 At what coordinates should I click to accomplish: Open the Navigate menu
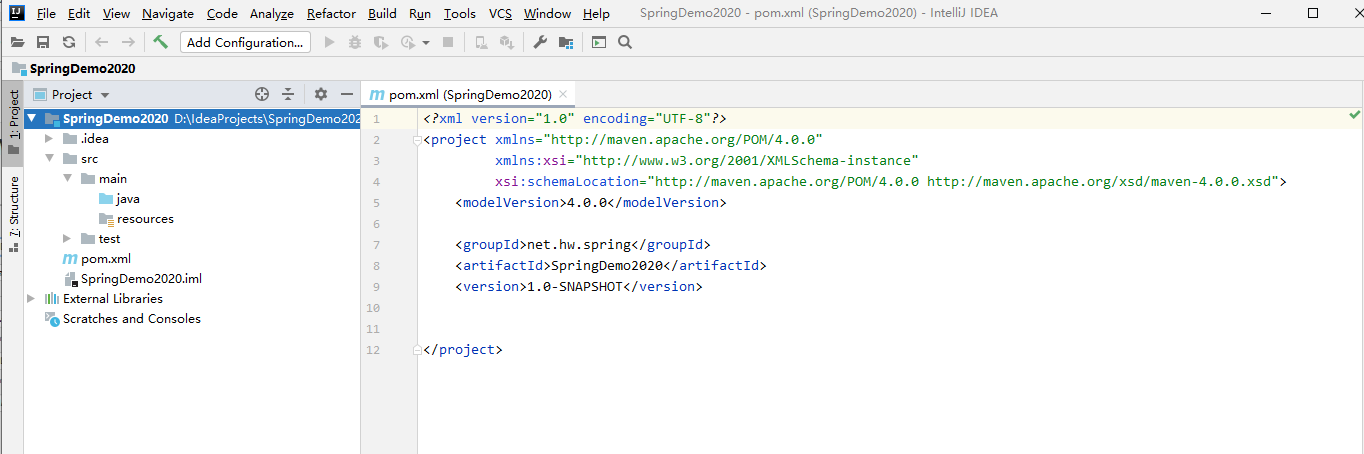(169, 14)
